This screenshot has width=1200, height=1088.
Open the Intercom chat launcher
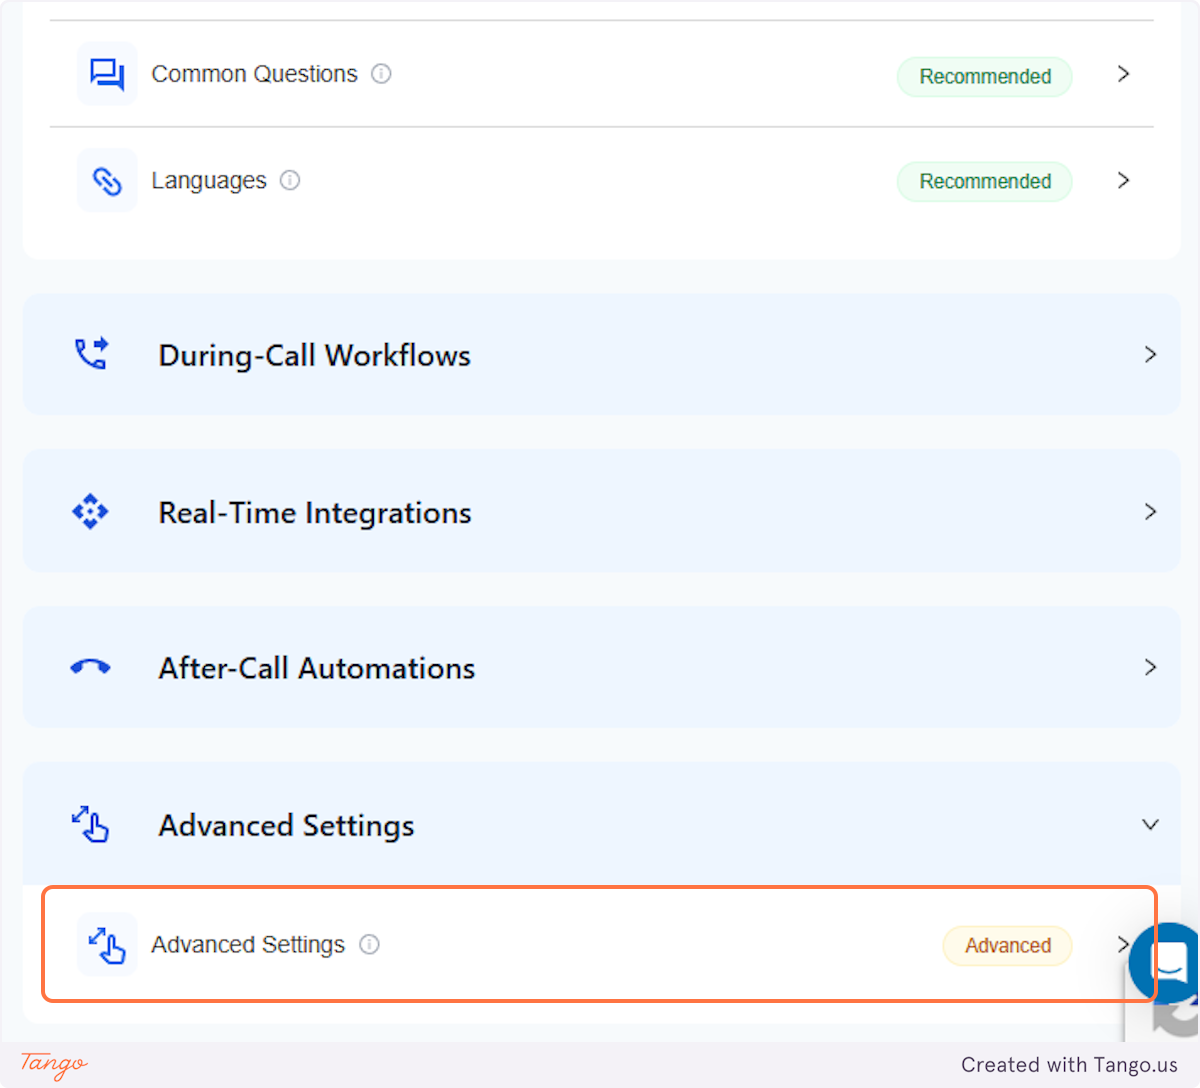pyautogui.click(x=1163, y=963)
